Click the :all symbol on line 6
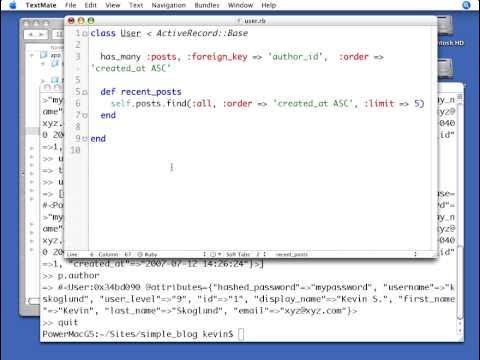480x360 pixels. pyautogui.click(x=201, y=104)
